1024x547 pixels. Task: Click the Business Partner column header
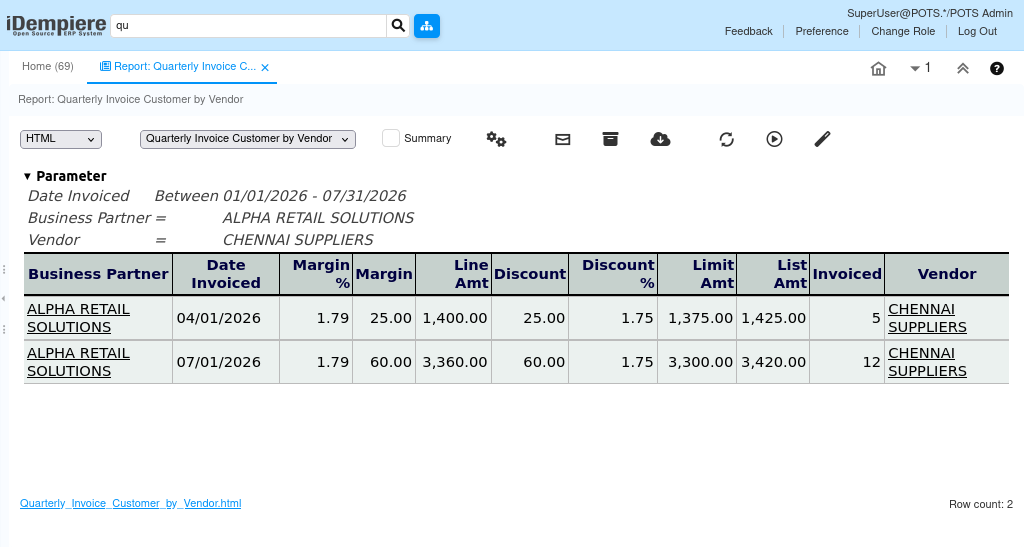99,274
